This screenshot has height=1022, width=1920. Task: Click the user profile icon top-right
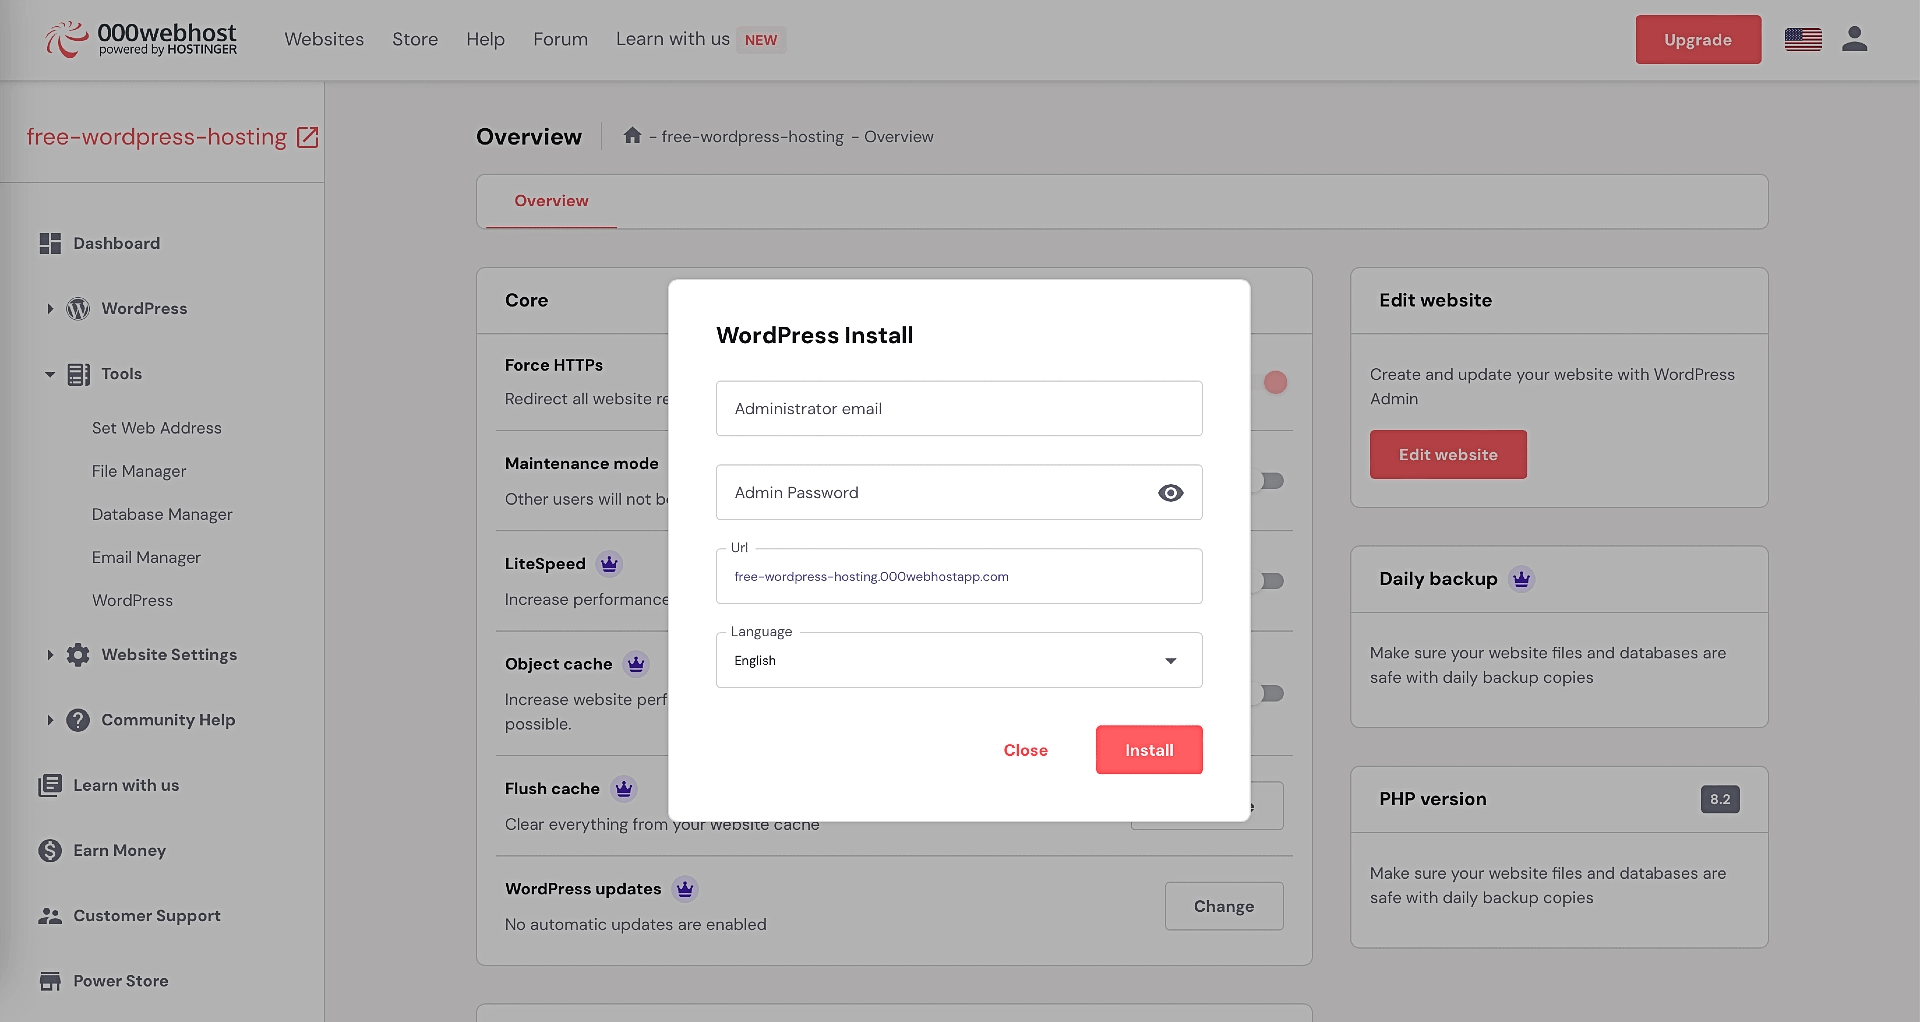click(1855, 39)
